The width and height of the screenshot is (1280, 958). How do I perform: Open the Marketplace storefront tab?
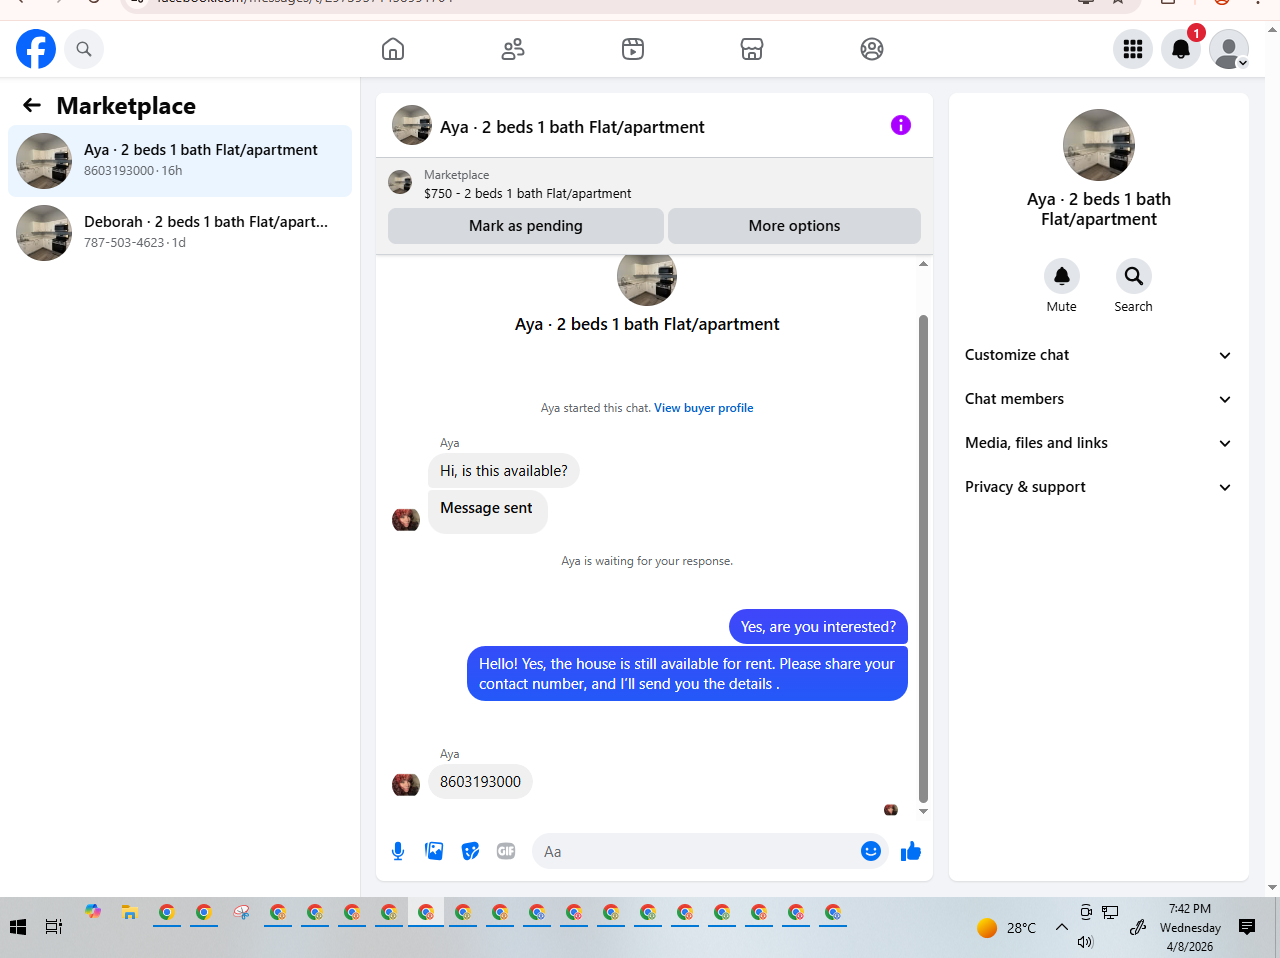pyautogui.click(x=752, y=49)
